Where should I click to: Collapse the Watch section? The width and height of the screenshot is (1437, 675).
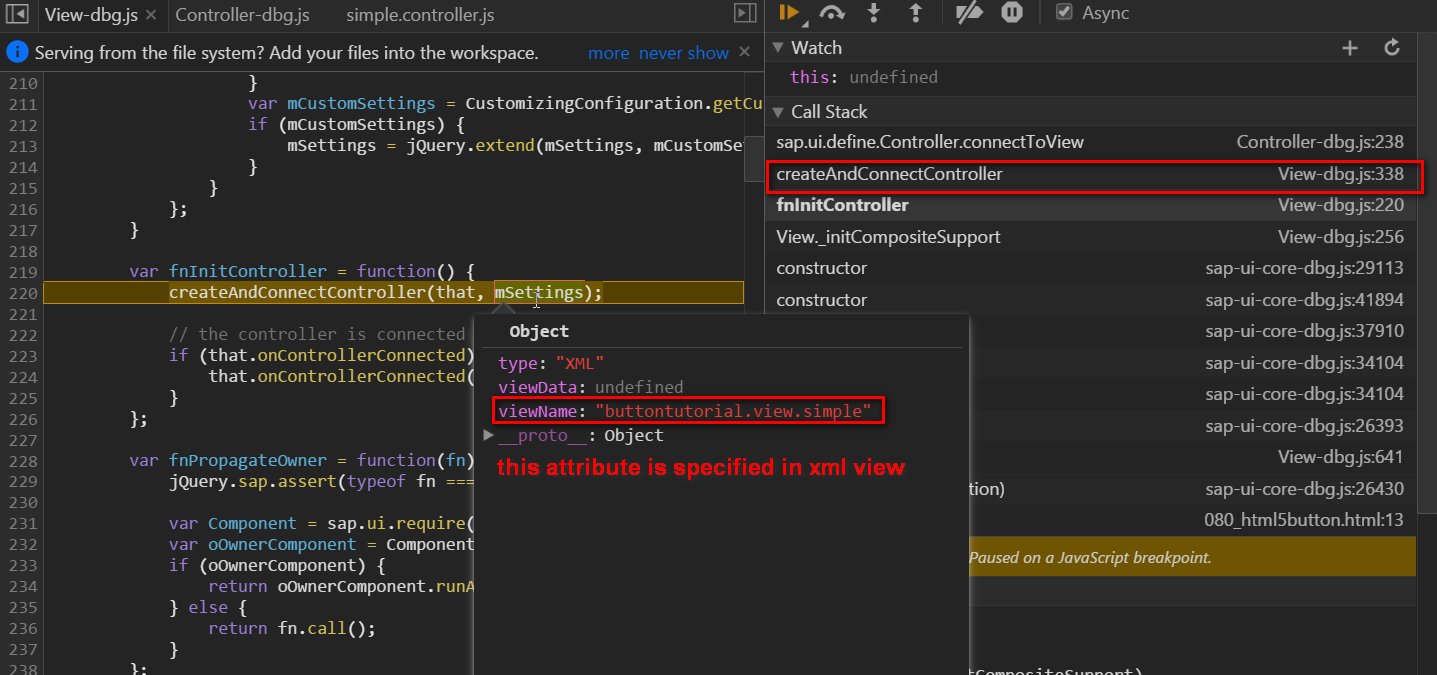click(779, 48)
